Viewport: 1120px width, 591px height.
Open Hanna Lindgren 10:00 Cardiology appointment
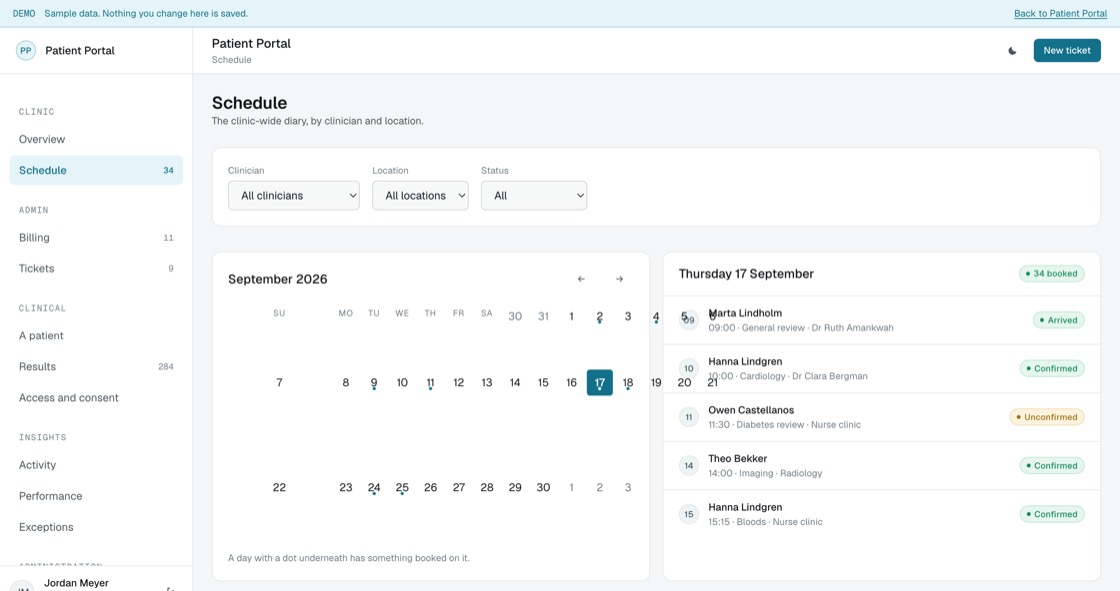881,369
